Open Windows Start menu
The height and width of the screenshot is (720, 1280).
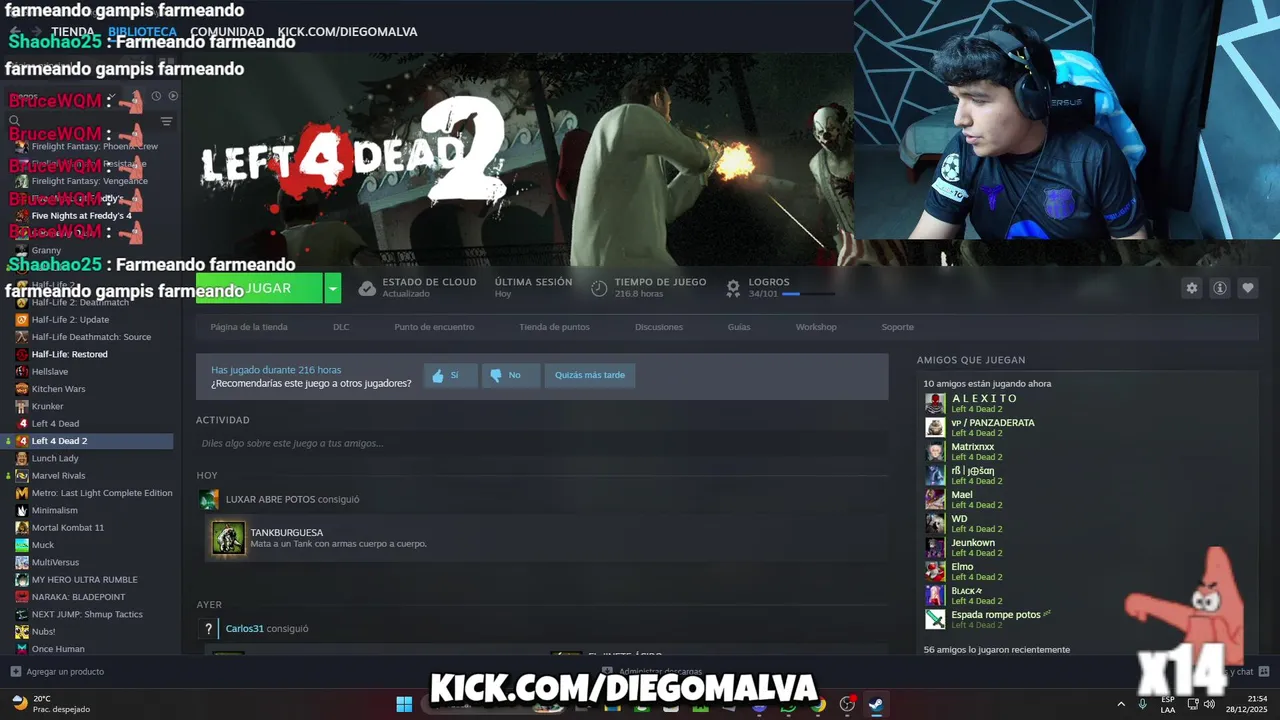pos(404,704)
